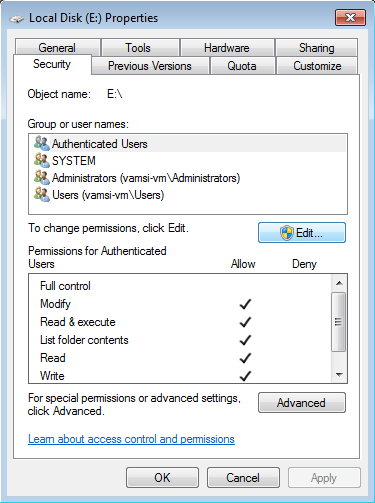Switch to the Hardware tab
This screenshot has height=503, width=375.
pos(227,47)
